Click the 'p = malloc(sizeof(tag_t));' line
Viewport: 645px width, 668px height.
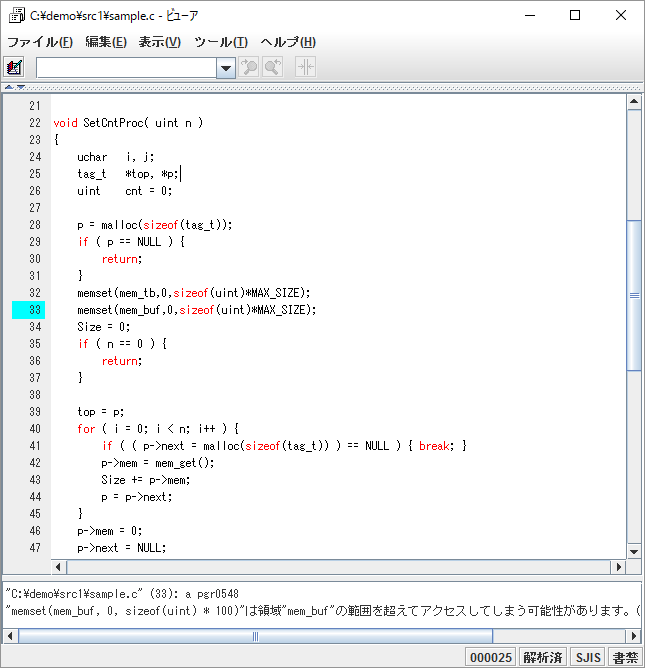click(155, 225)
